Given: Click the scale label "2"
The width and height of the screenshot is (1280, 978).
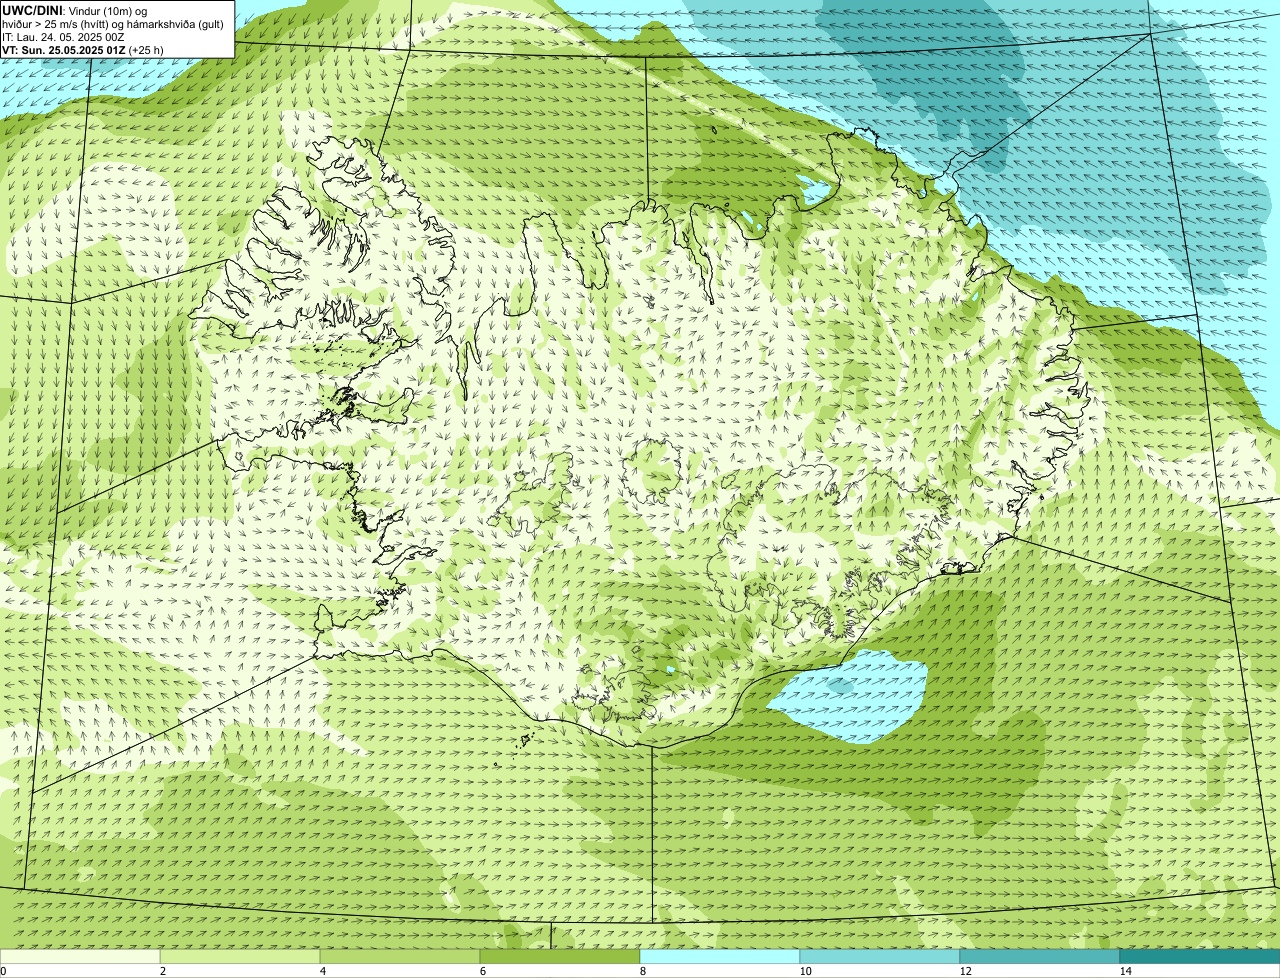Looking at the screenshot, I should [162, 971].
